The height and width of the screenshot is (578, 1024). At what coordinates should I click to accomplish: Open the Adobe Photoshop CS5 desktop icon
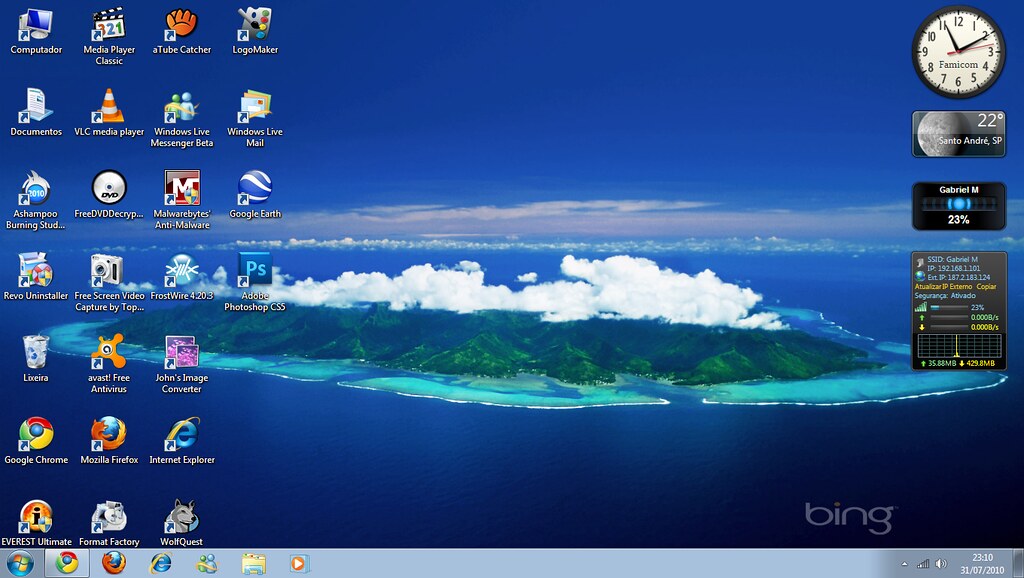255,283
